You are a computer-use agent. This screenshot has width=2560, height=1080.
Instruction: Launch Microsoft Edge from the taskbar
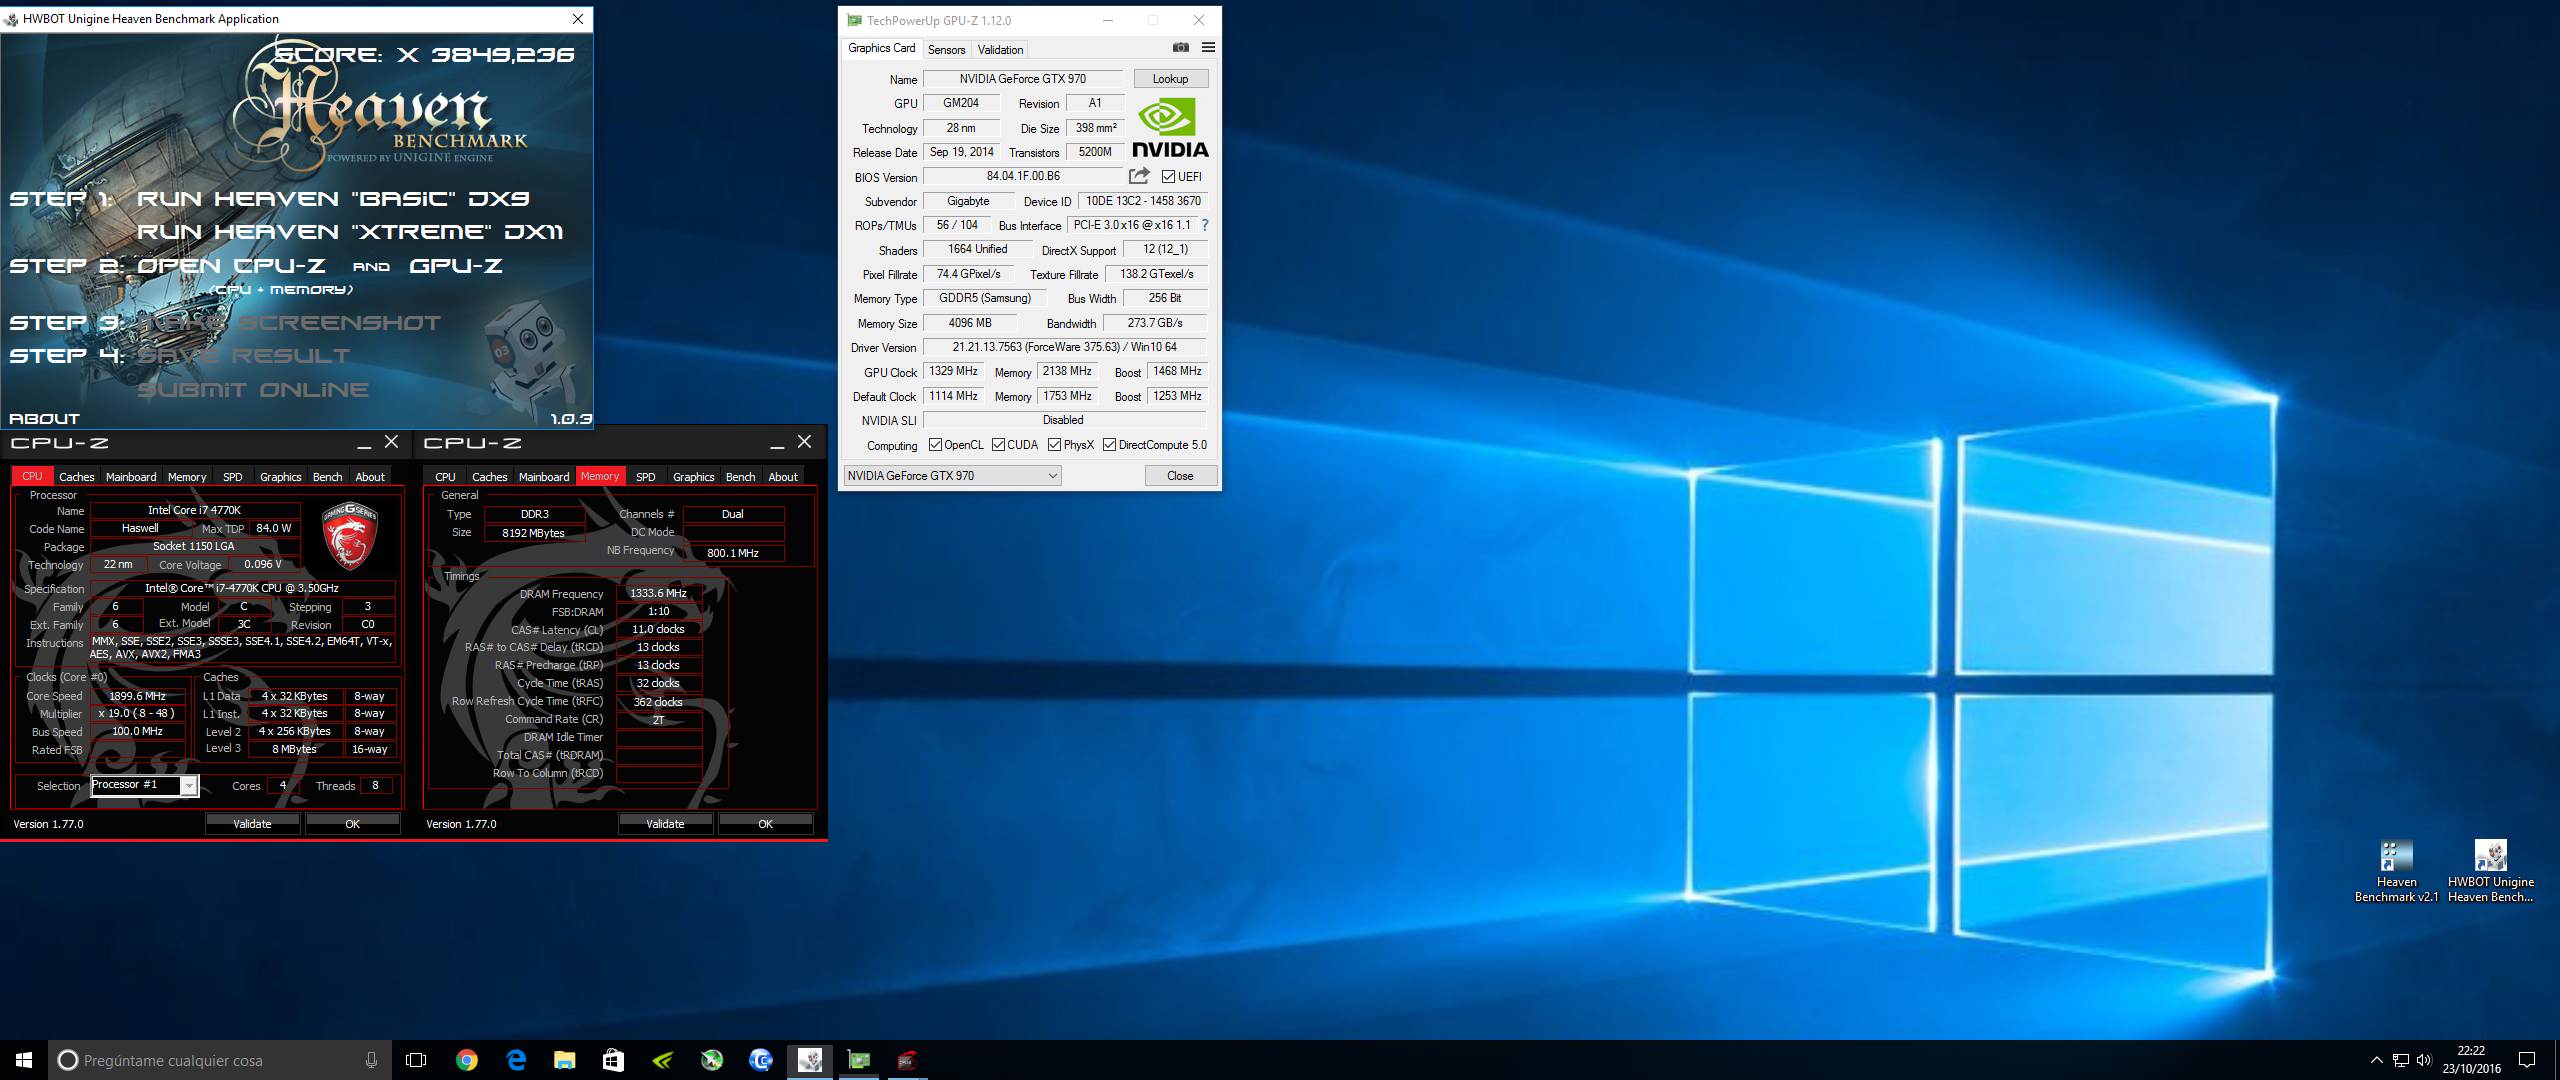(516, 1060)
